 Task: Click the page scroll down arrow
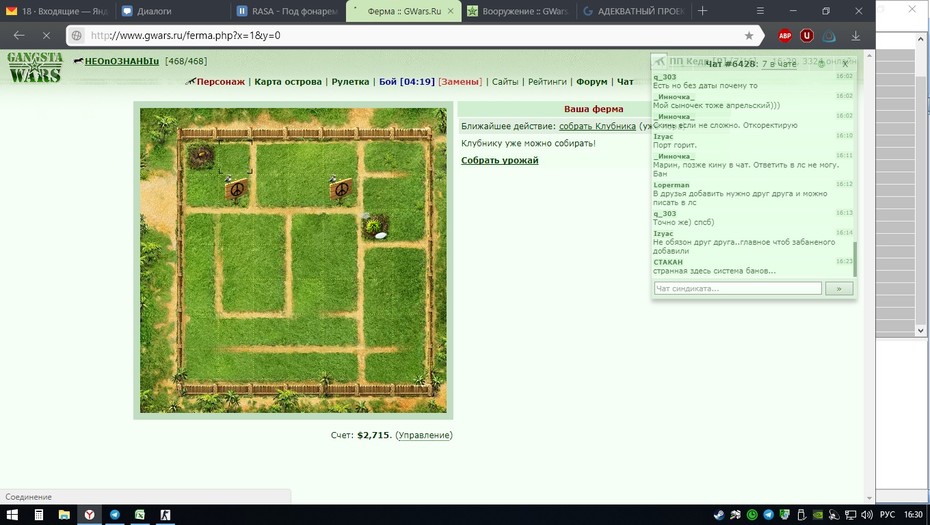[870, 498]
